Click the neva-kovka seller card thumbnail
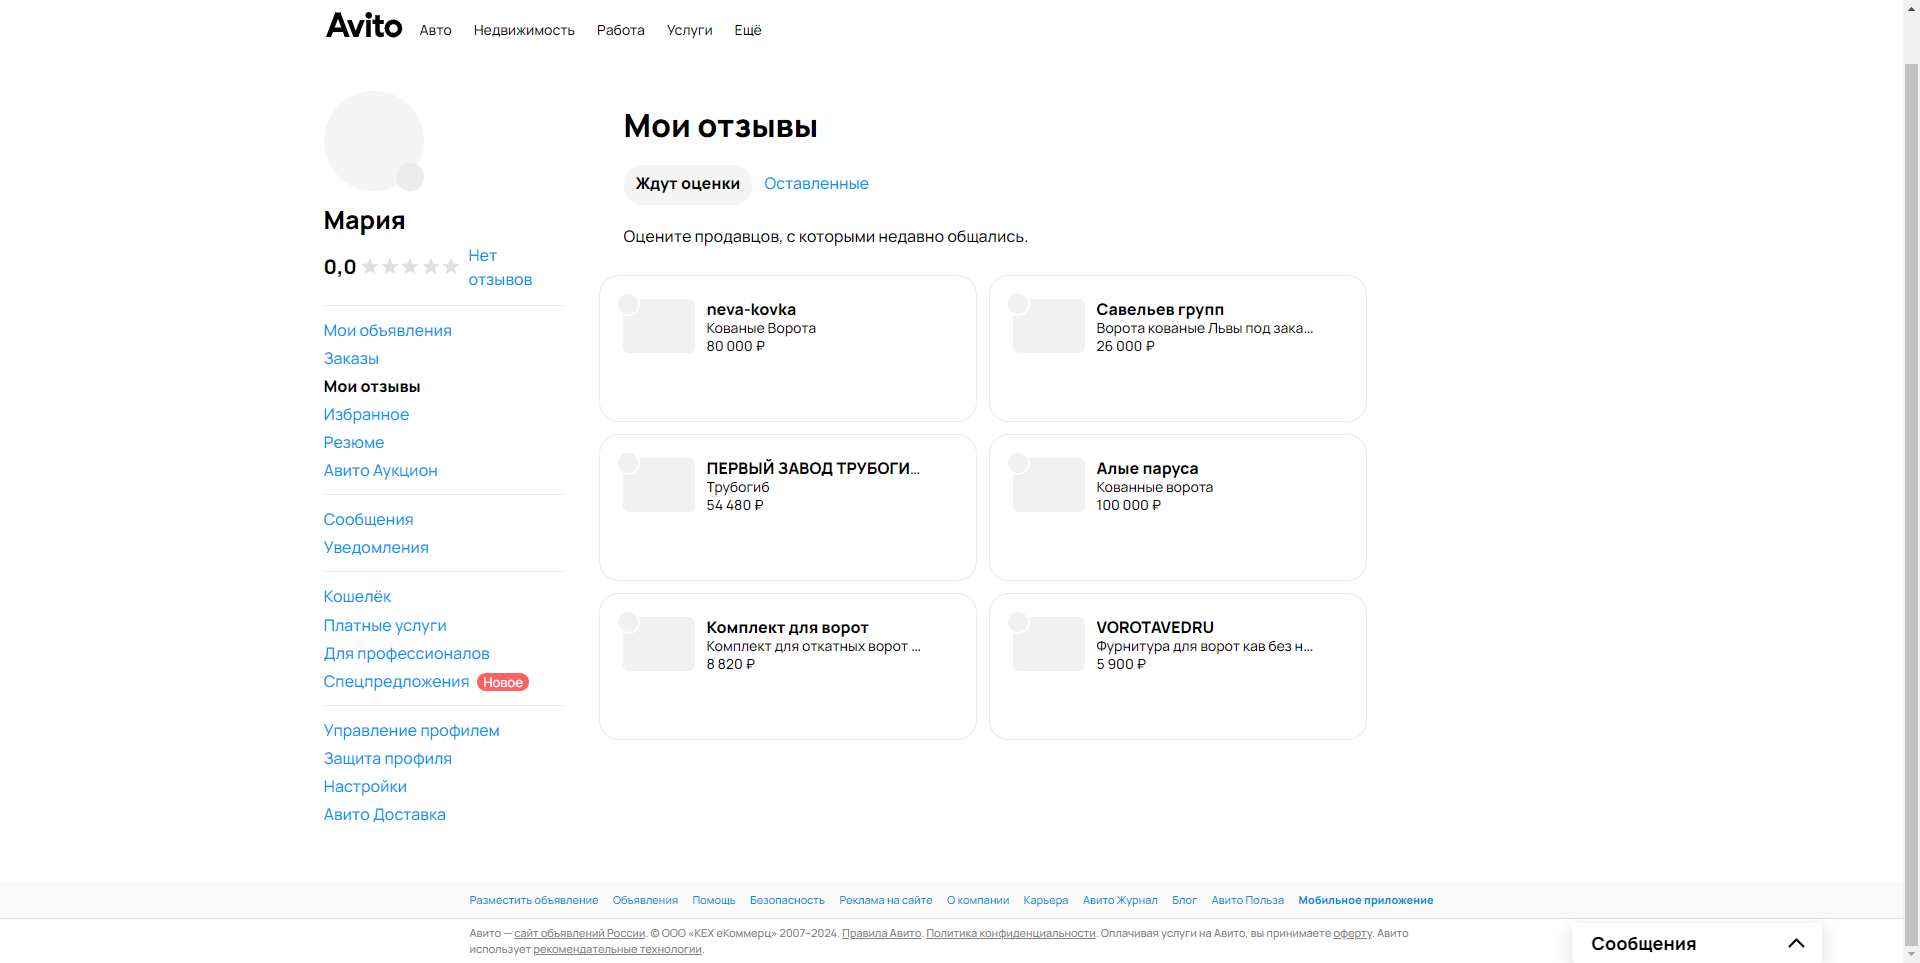This screenshot has height=963, width=1920. pos(658,326)
